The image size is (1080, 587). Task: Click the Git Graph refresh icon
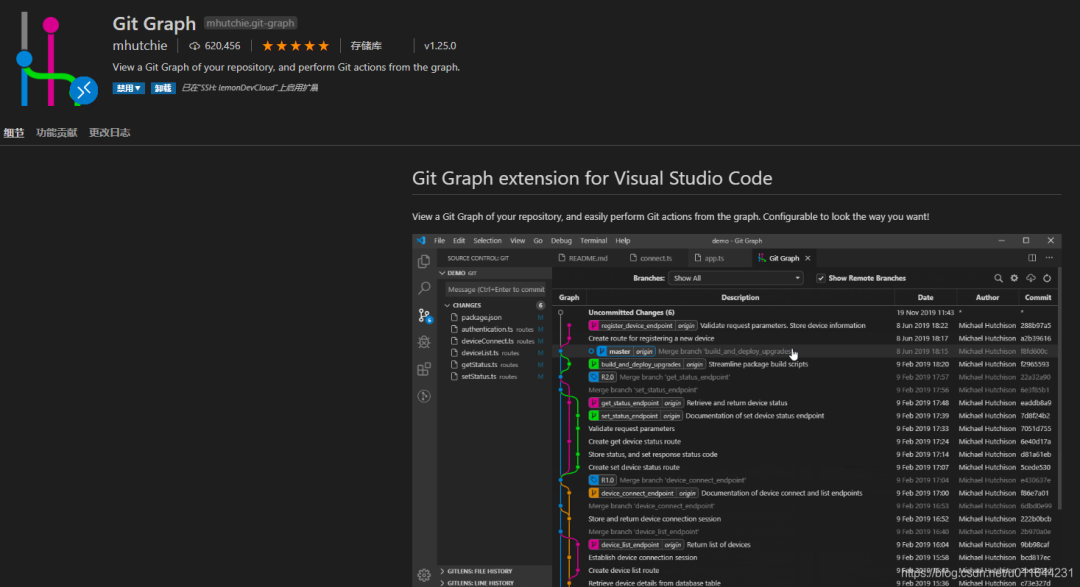[1047, 278]
